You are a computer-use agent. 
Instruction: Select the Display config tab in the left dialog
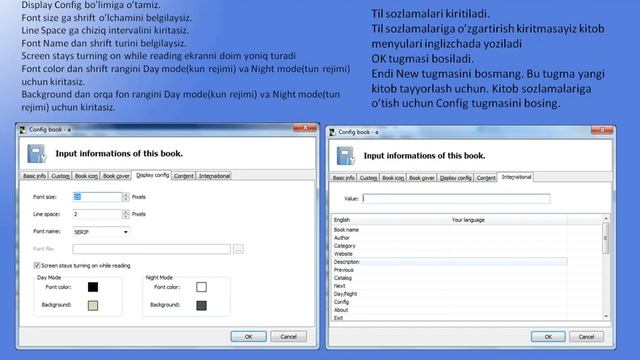(x=152, y=175)
